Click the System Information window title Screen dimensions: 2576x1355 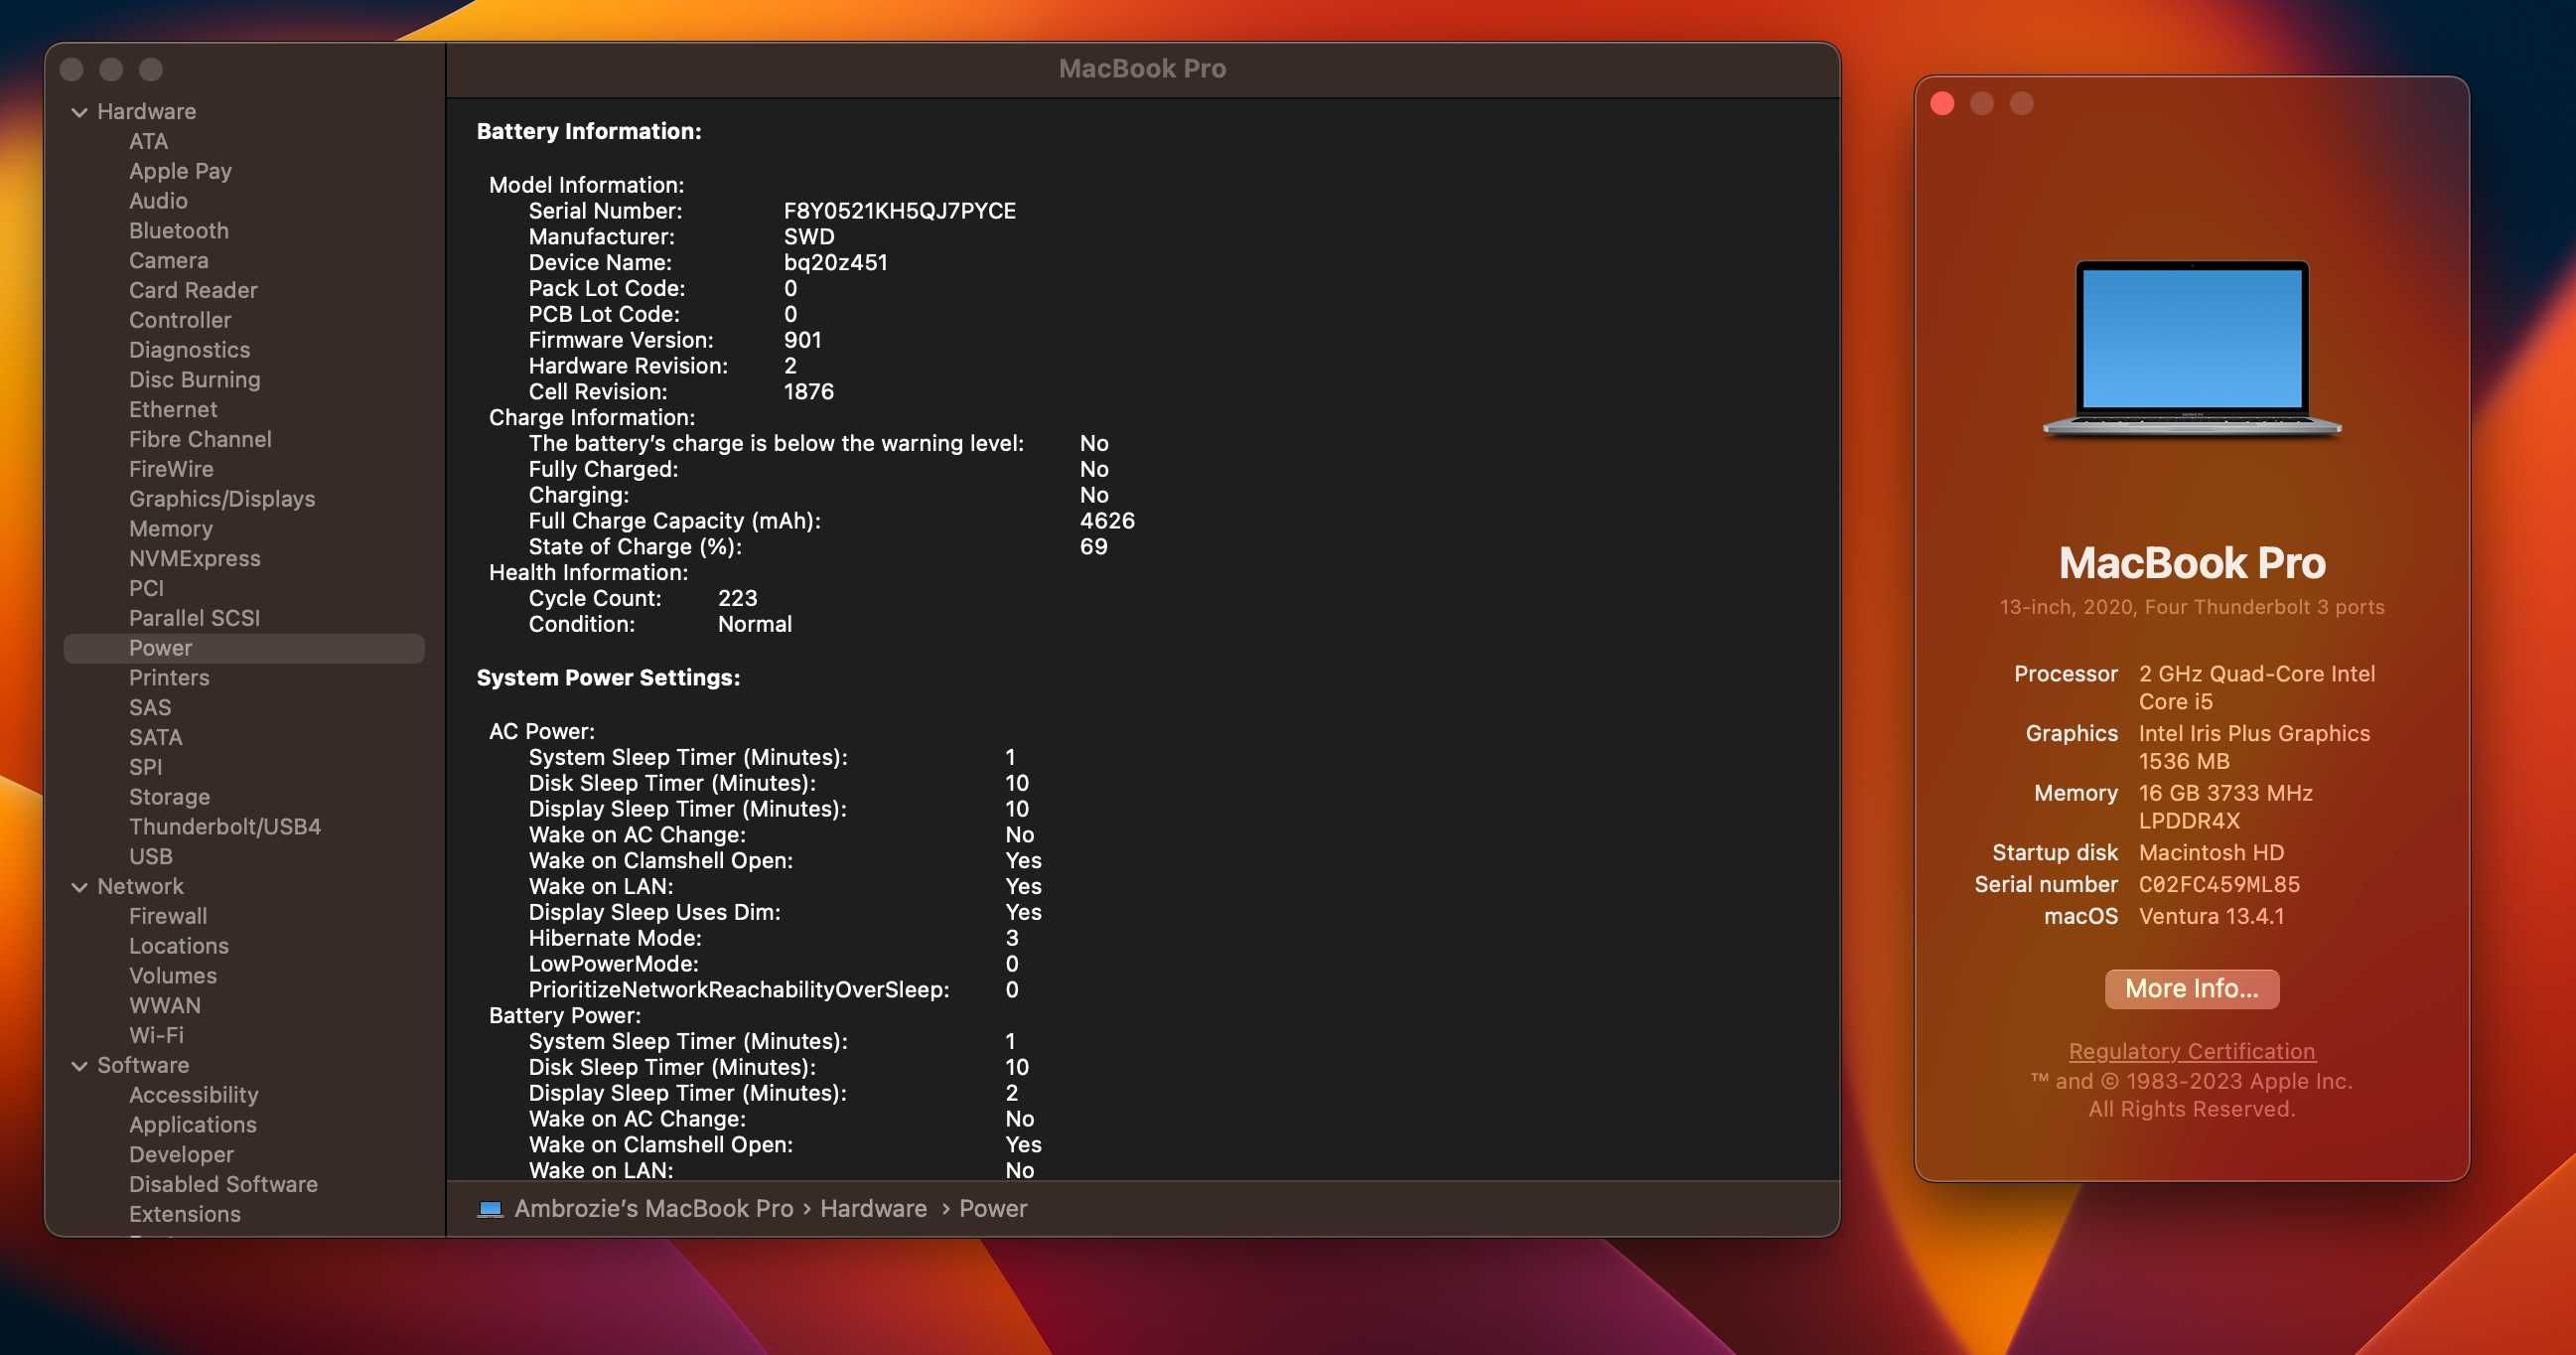point(1142,69)
